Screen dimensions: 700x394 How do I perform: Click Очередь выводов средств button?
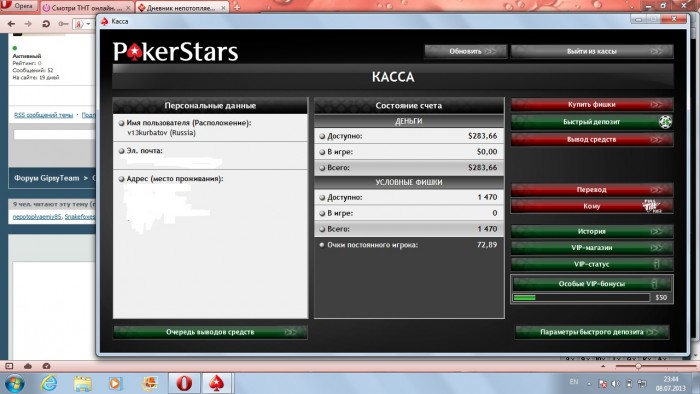point(210,332)
